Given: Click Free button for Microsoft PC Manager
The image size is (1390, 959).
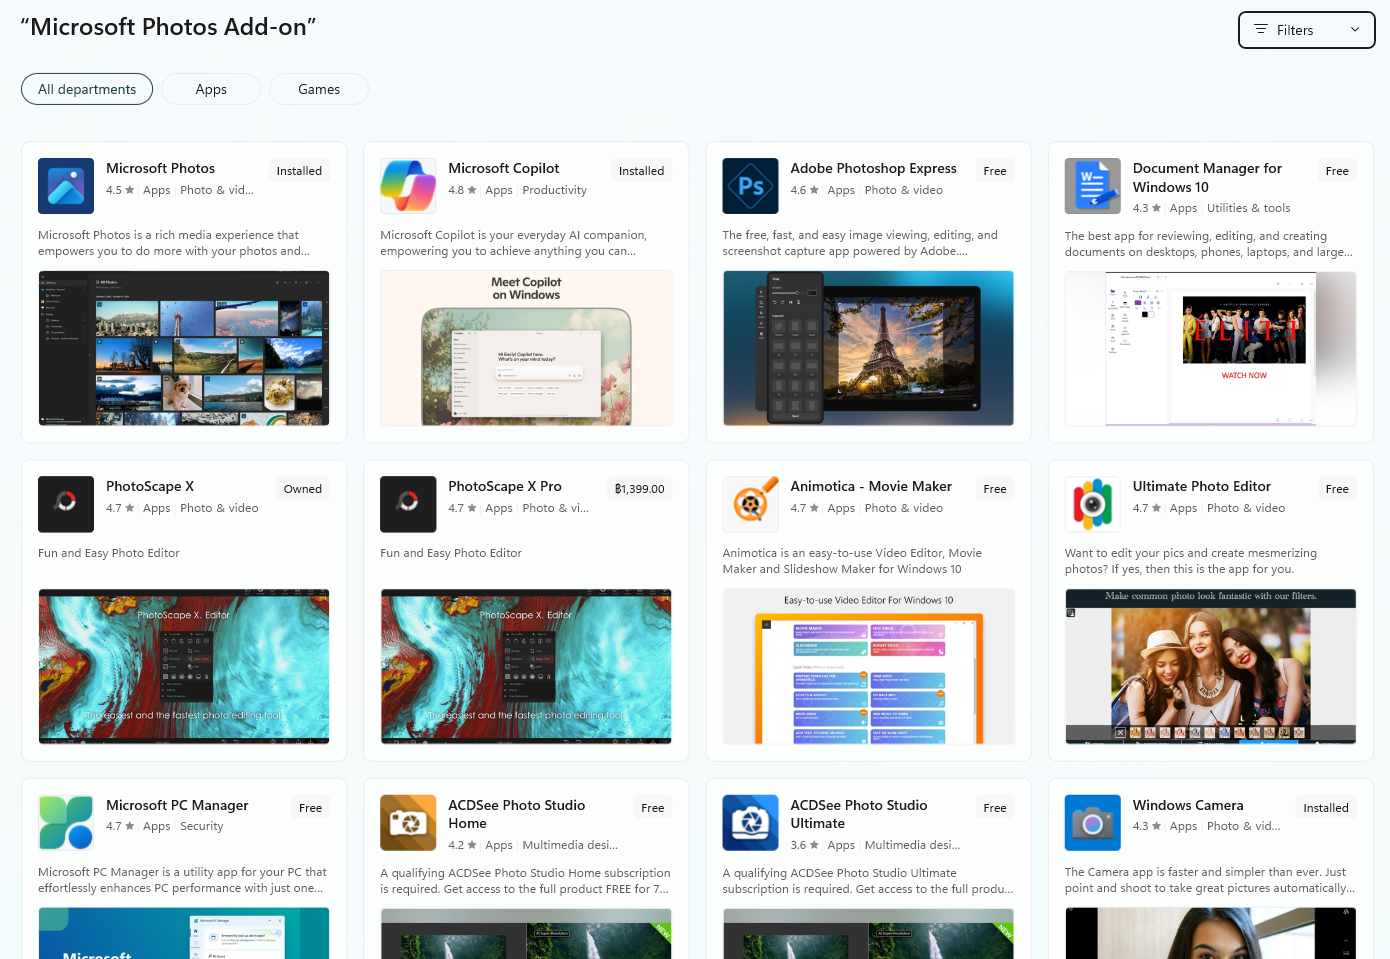Looking at the screenshot, I should point(311,808).
